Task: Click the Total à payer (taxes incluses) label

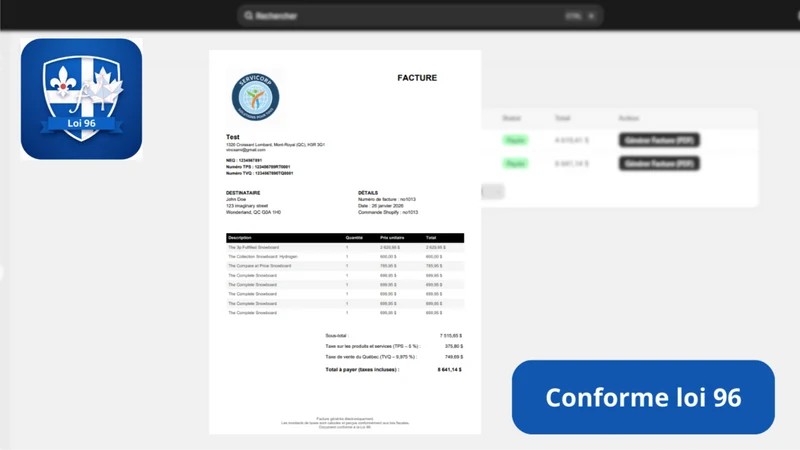Action: (362, 369)
